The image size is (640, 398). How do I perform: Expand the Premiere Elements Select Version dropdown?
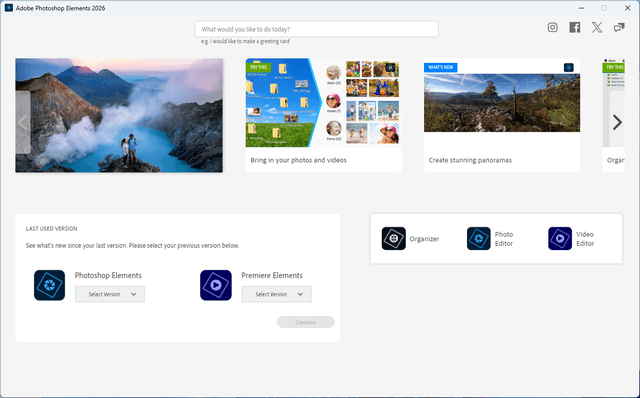coord(276,294)
